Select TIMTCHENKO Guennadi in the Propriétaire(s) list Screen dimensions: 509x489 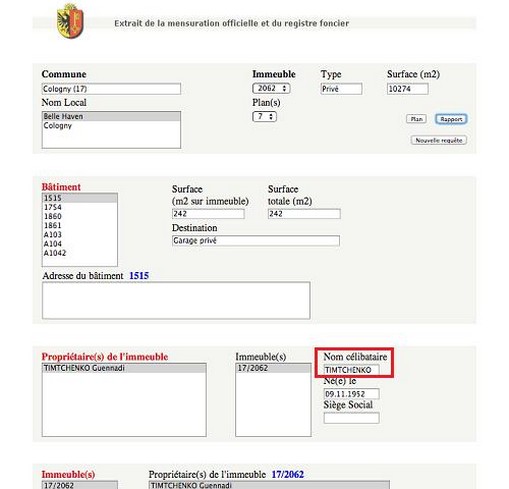click(x=124, y=368)
